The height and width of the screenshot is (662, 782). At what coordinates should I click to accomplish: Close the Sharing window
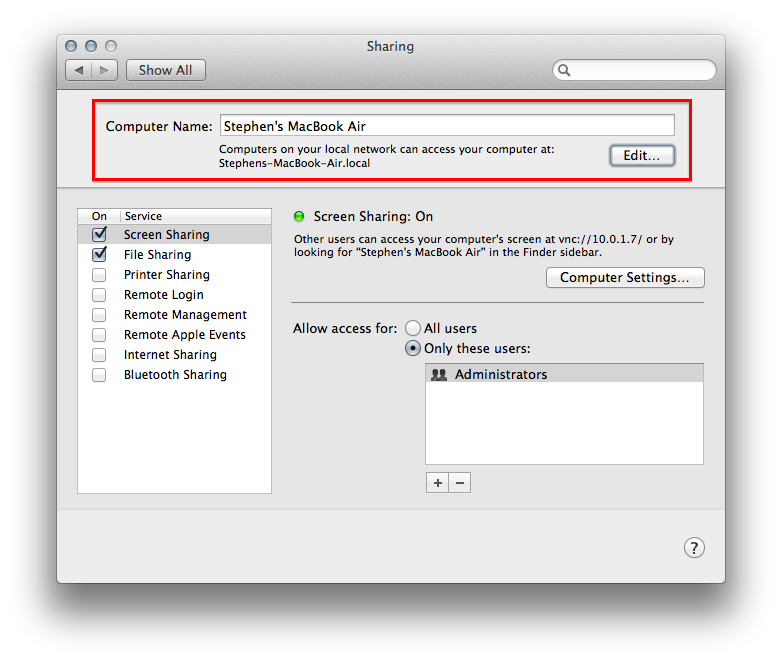tap(71, 46)
